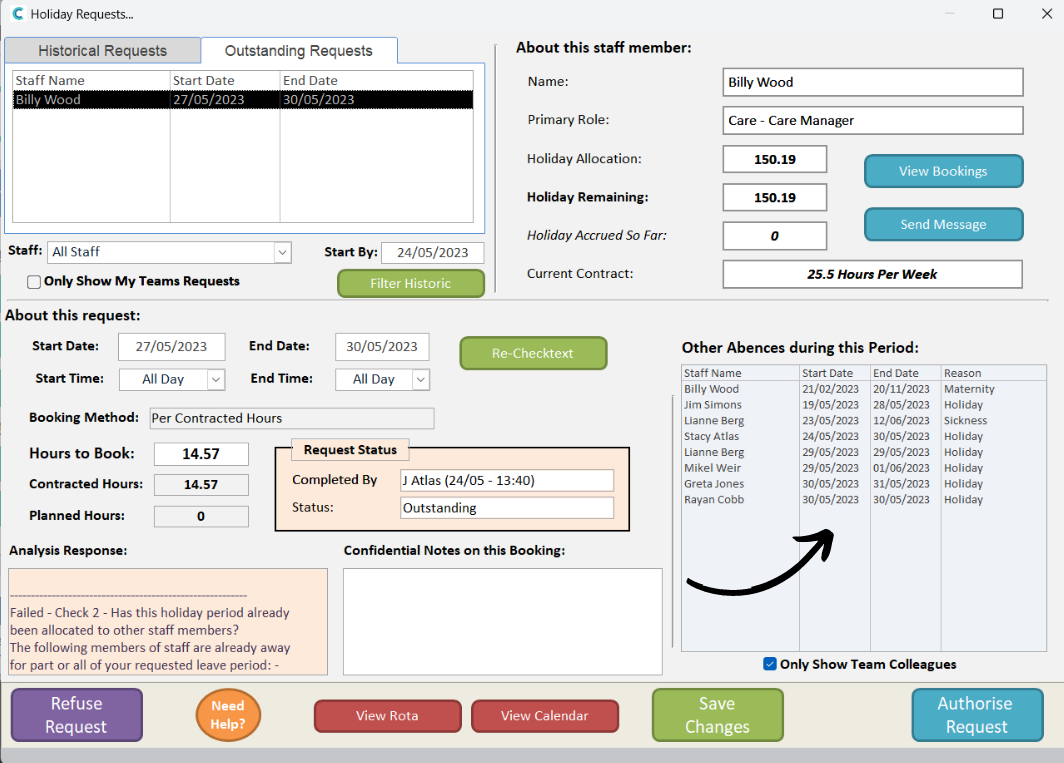
Task: Send Message to the staff member
Action: 943,225
